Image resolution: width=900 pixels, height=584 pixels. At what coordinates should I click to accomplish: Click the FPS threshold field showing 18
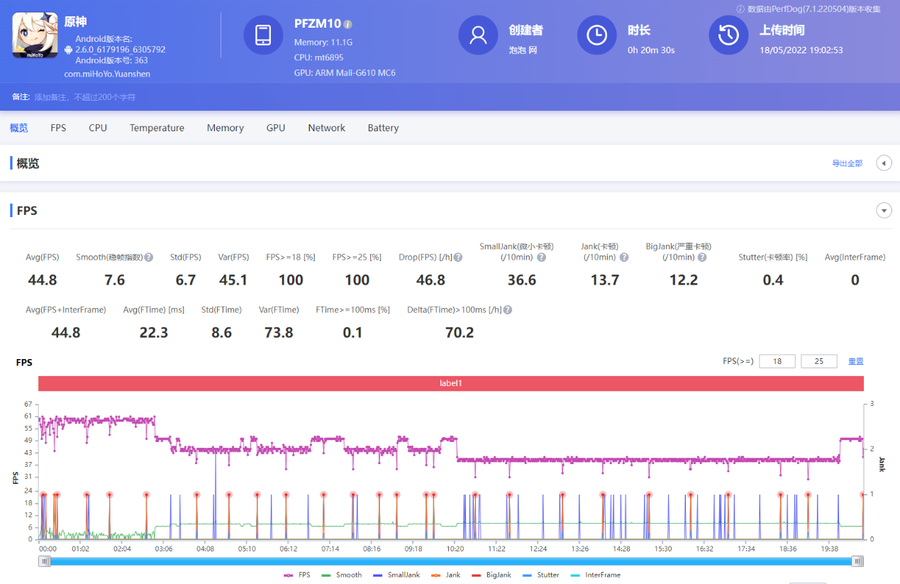(x=777, y=361)
